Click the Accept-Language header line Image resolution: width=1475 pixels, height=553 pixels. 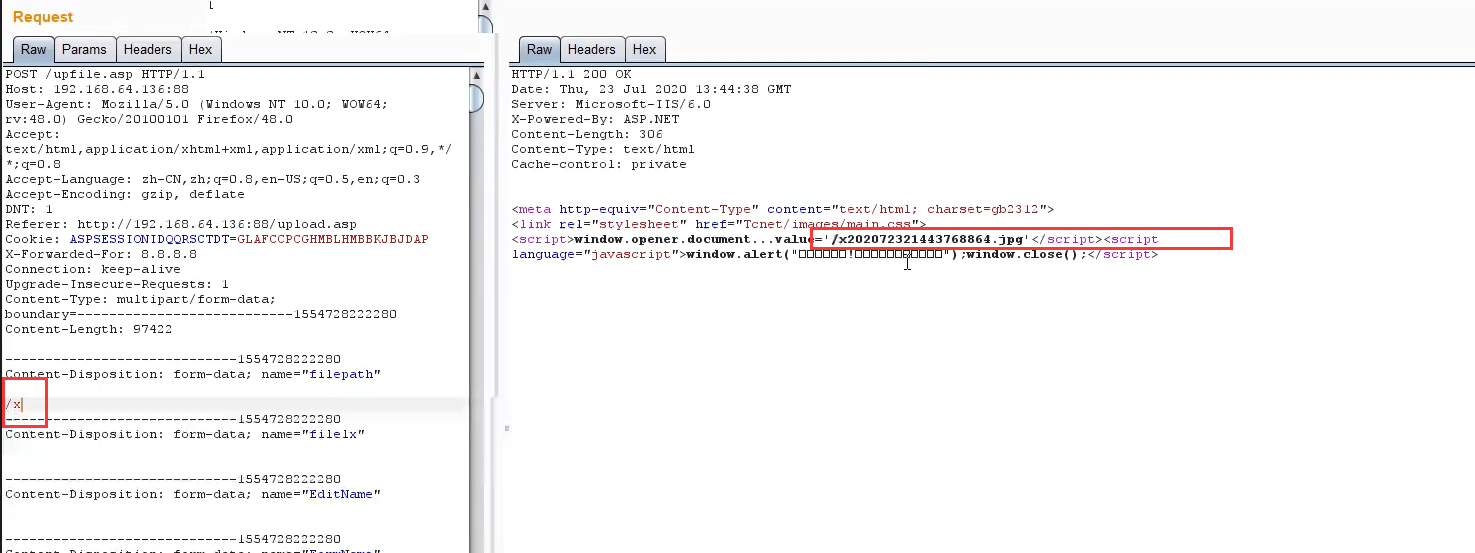pyautogui.click(x=213, y=180)
